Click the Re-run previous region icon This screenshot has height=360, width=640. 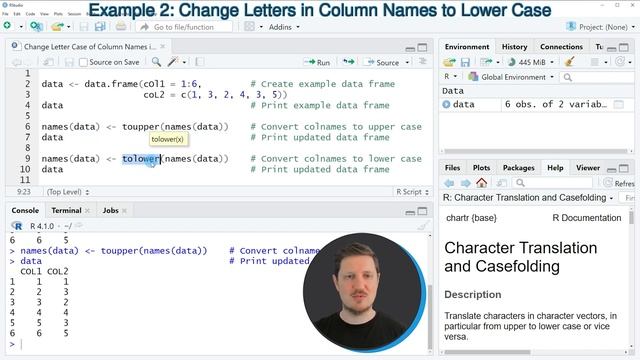point(348,62)
